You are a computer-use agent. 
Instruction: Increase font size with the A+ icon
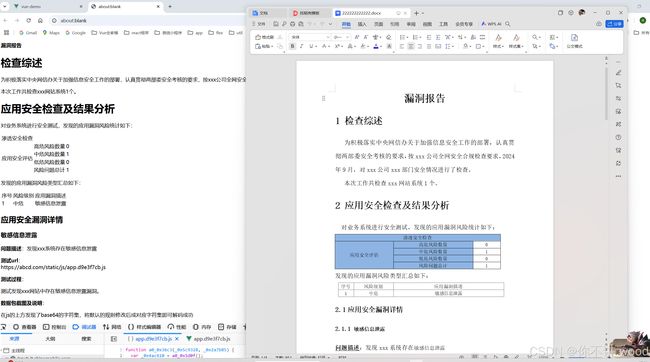coord(357,37)
